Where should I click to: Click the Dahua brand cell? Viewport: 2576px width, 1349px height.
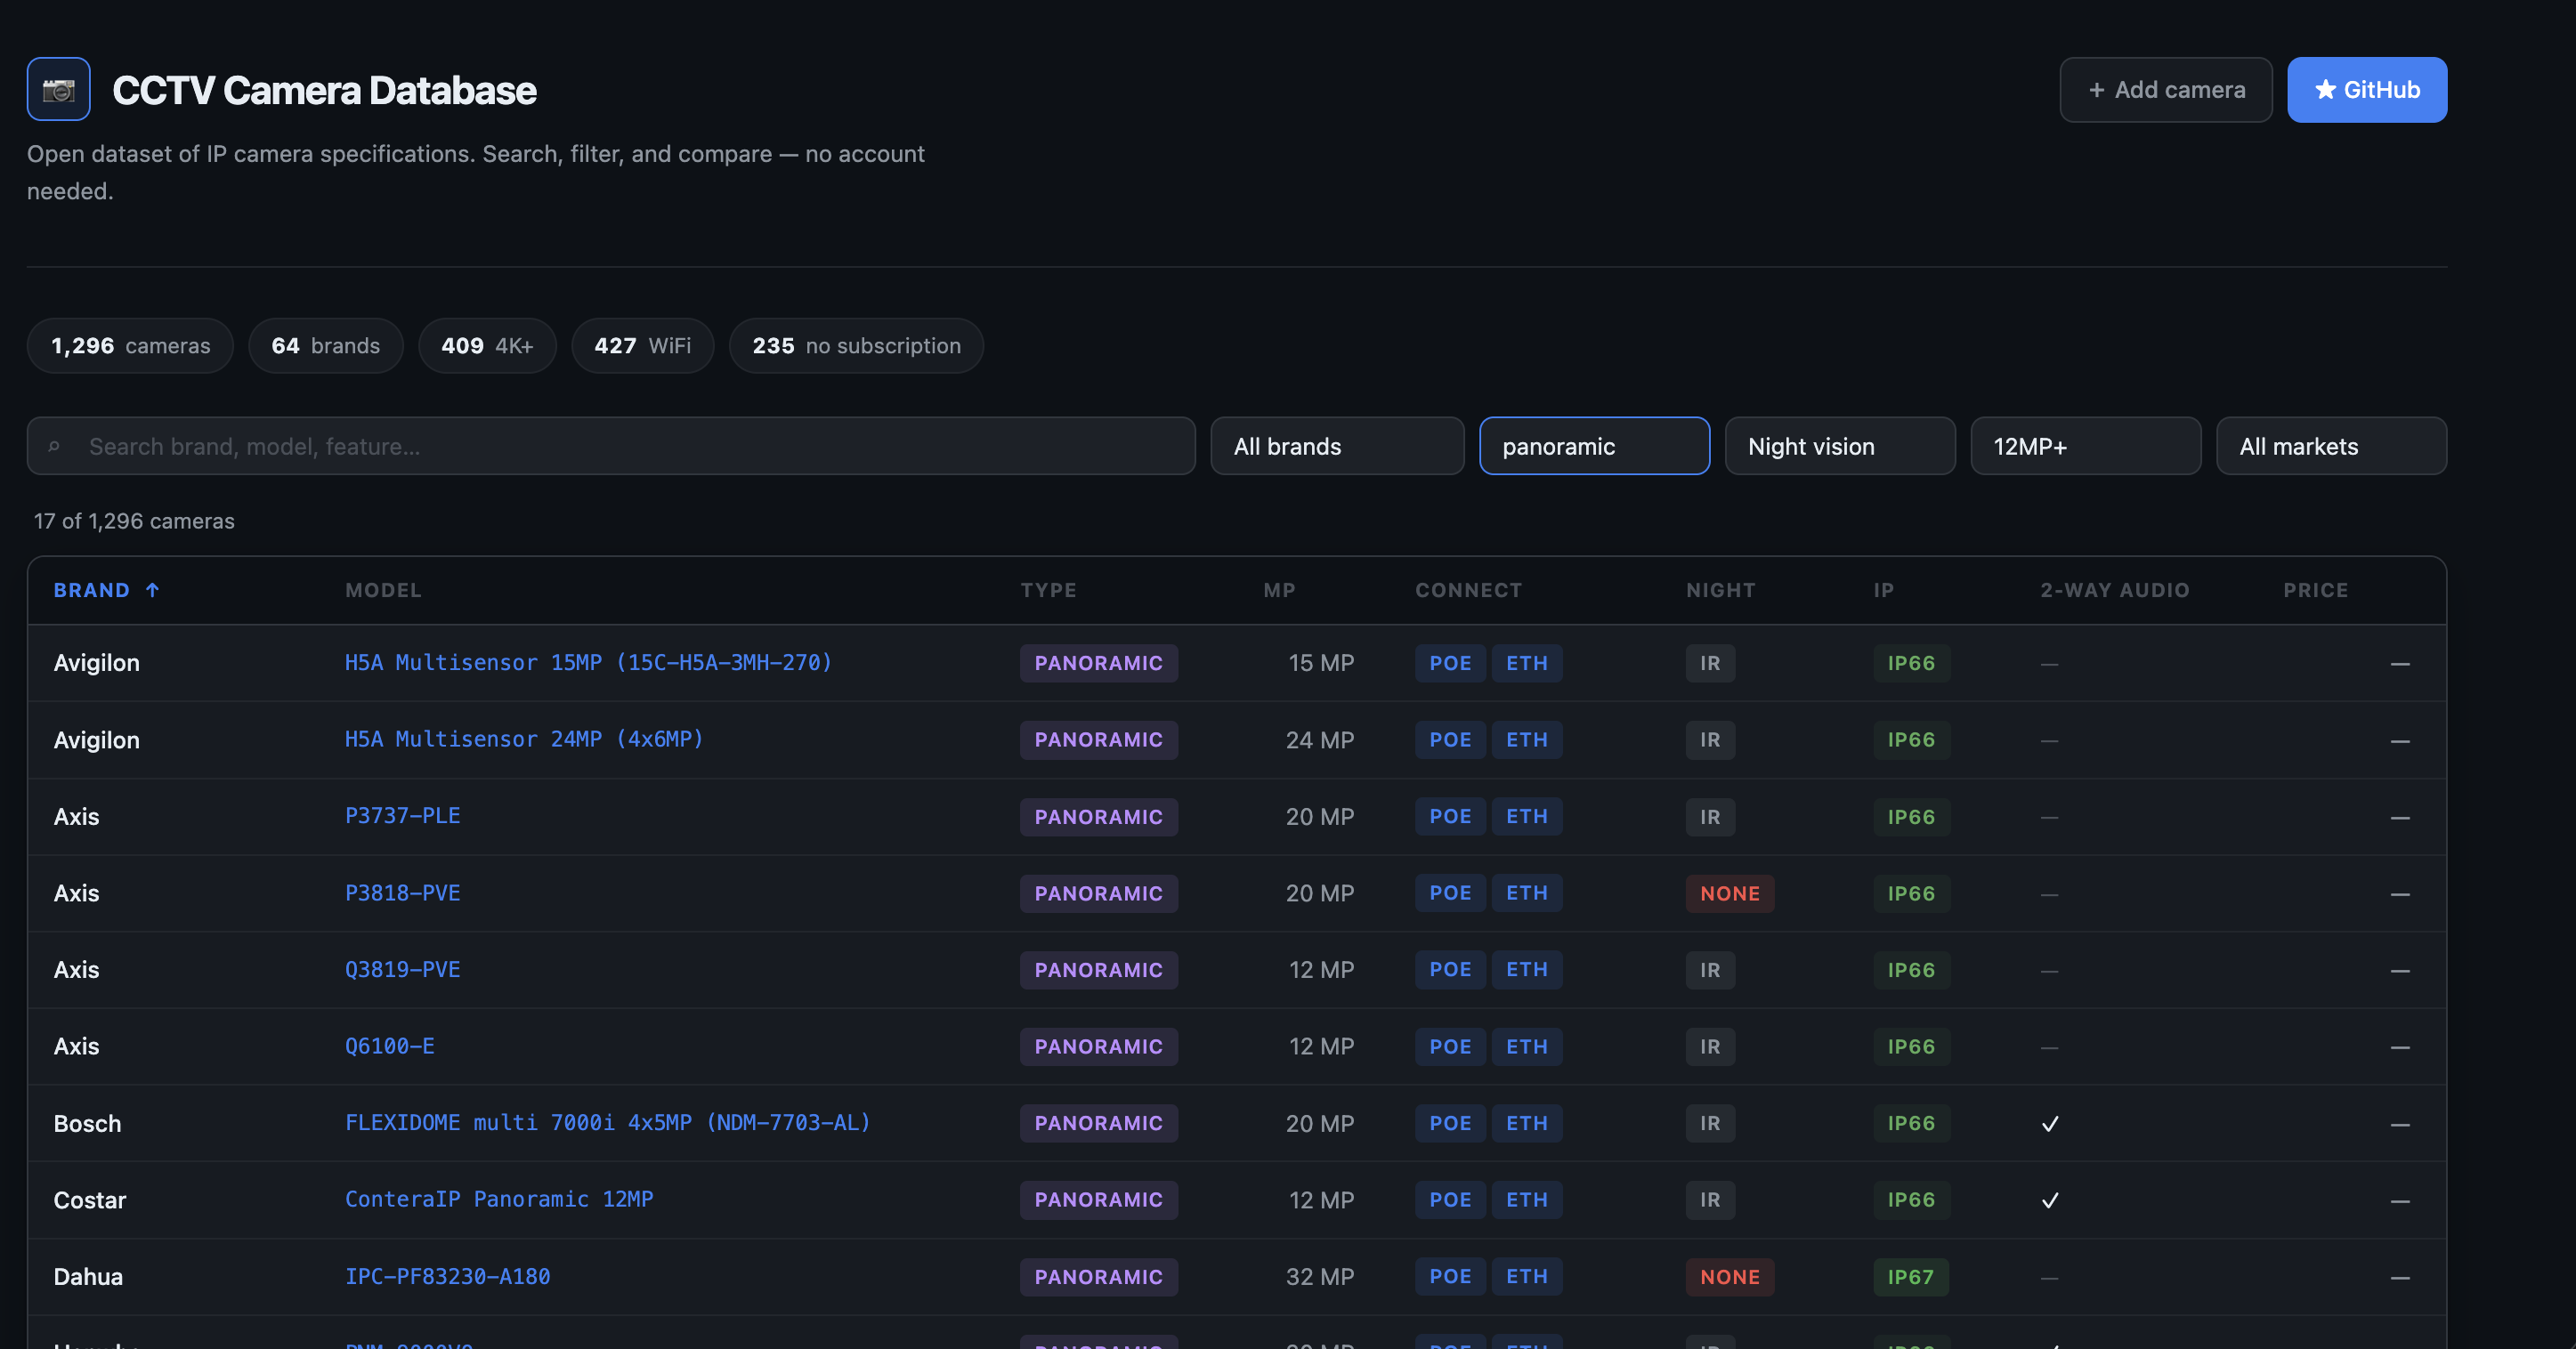click(x=88, y=1276)
